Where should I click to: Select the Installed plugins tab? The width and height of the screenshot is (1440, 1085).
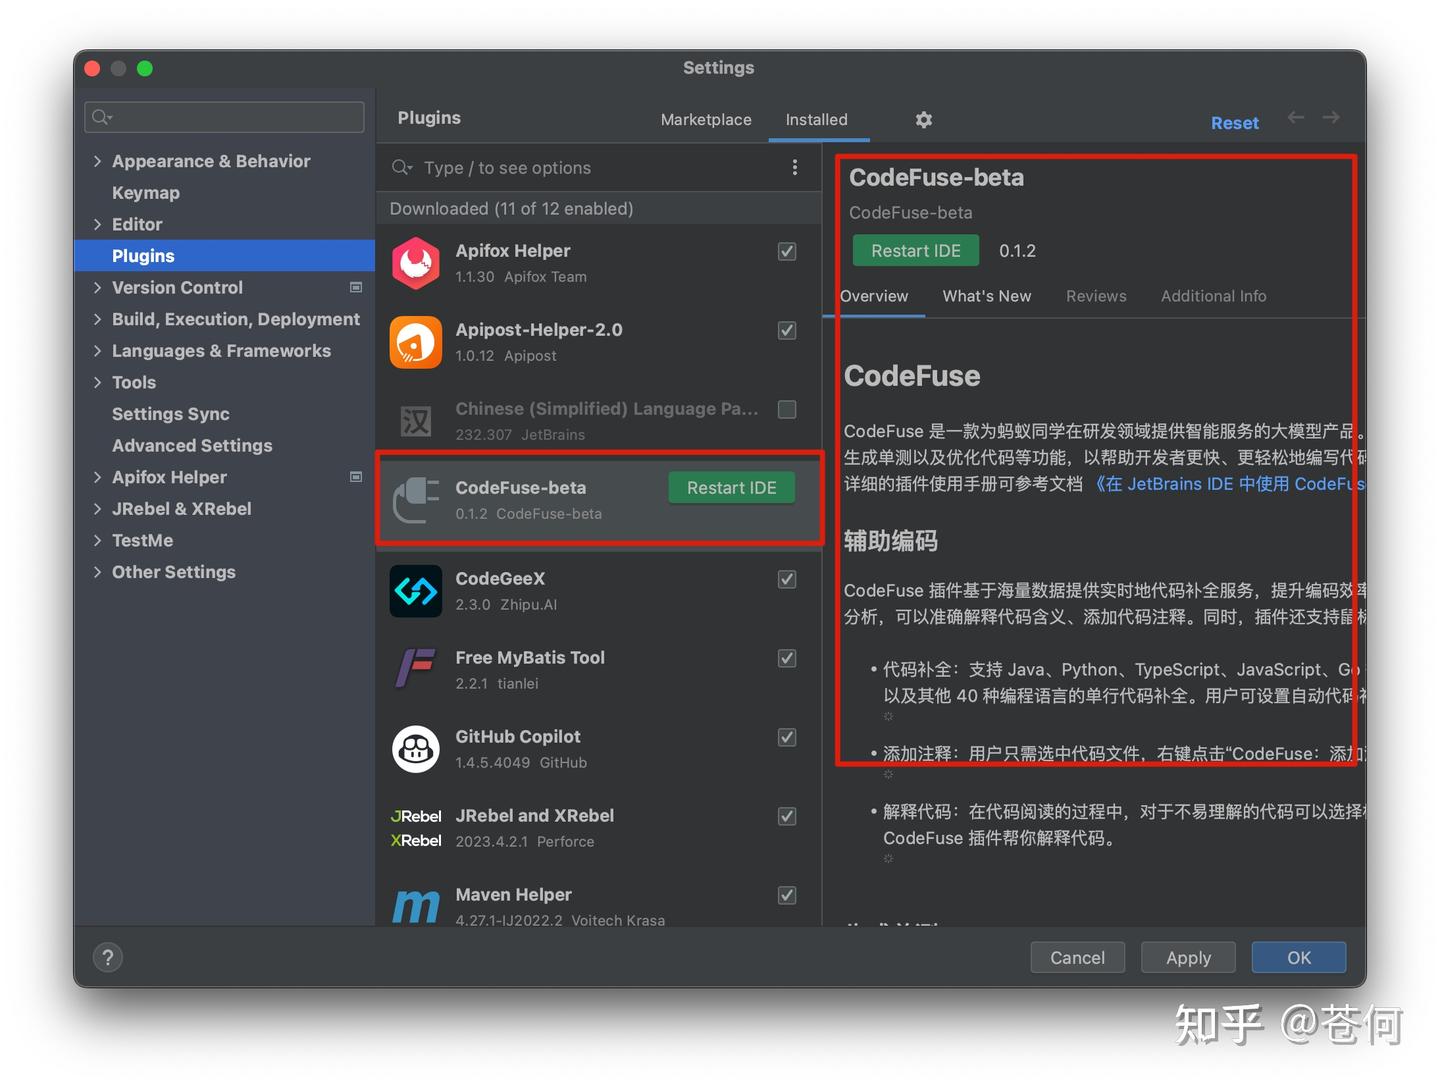pyautogui.click(x=817, y=120)
